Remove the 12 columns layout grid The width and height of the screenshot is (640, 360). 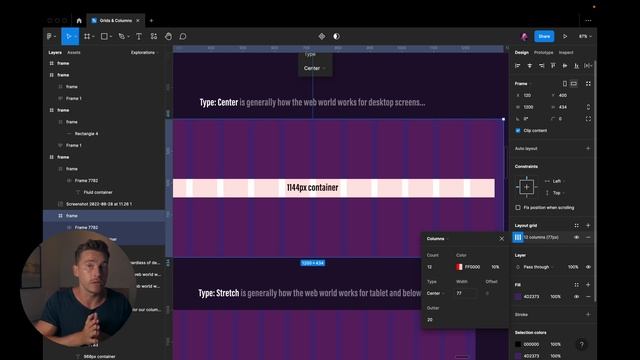click(588, 237)
